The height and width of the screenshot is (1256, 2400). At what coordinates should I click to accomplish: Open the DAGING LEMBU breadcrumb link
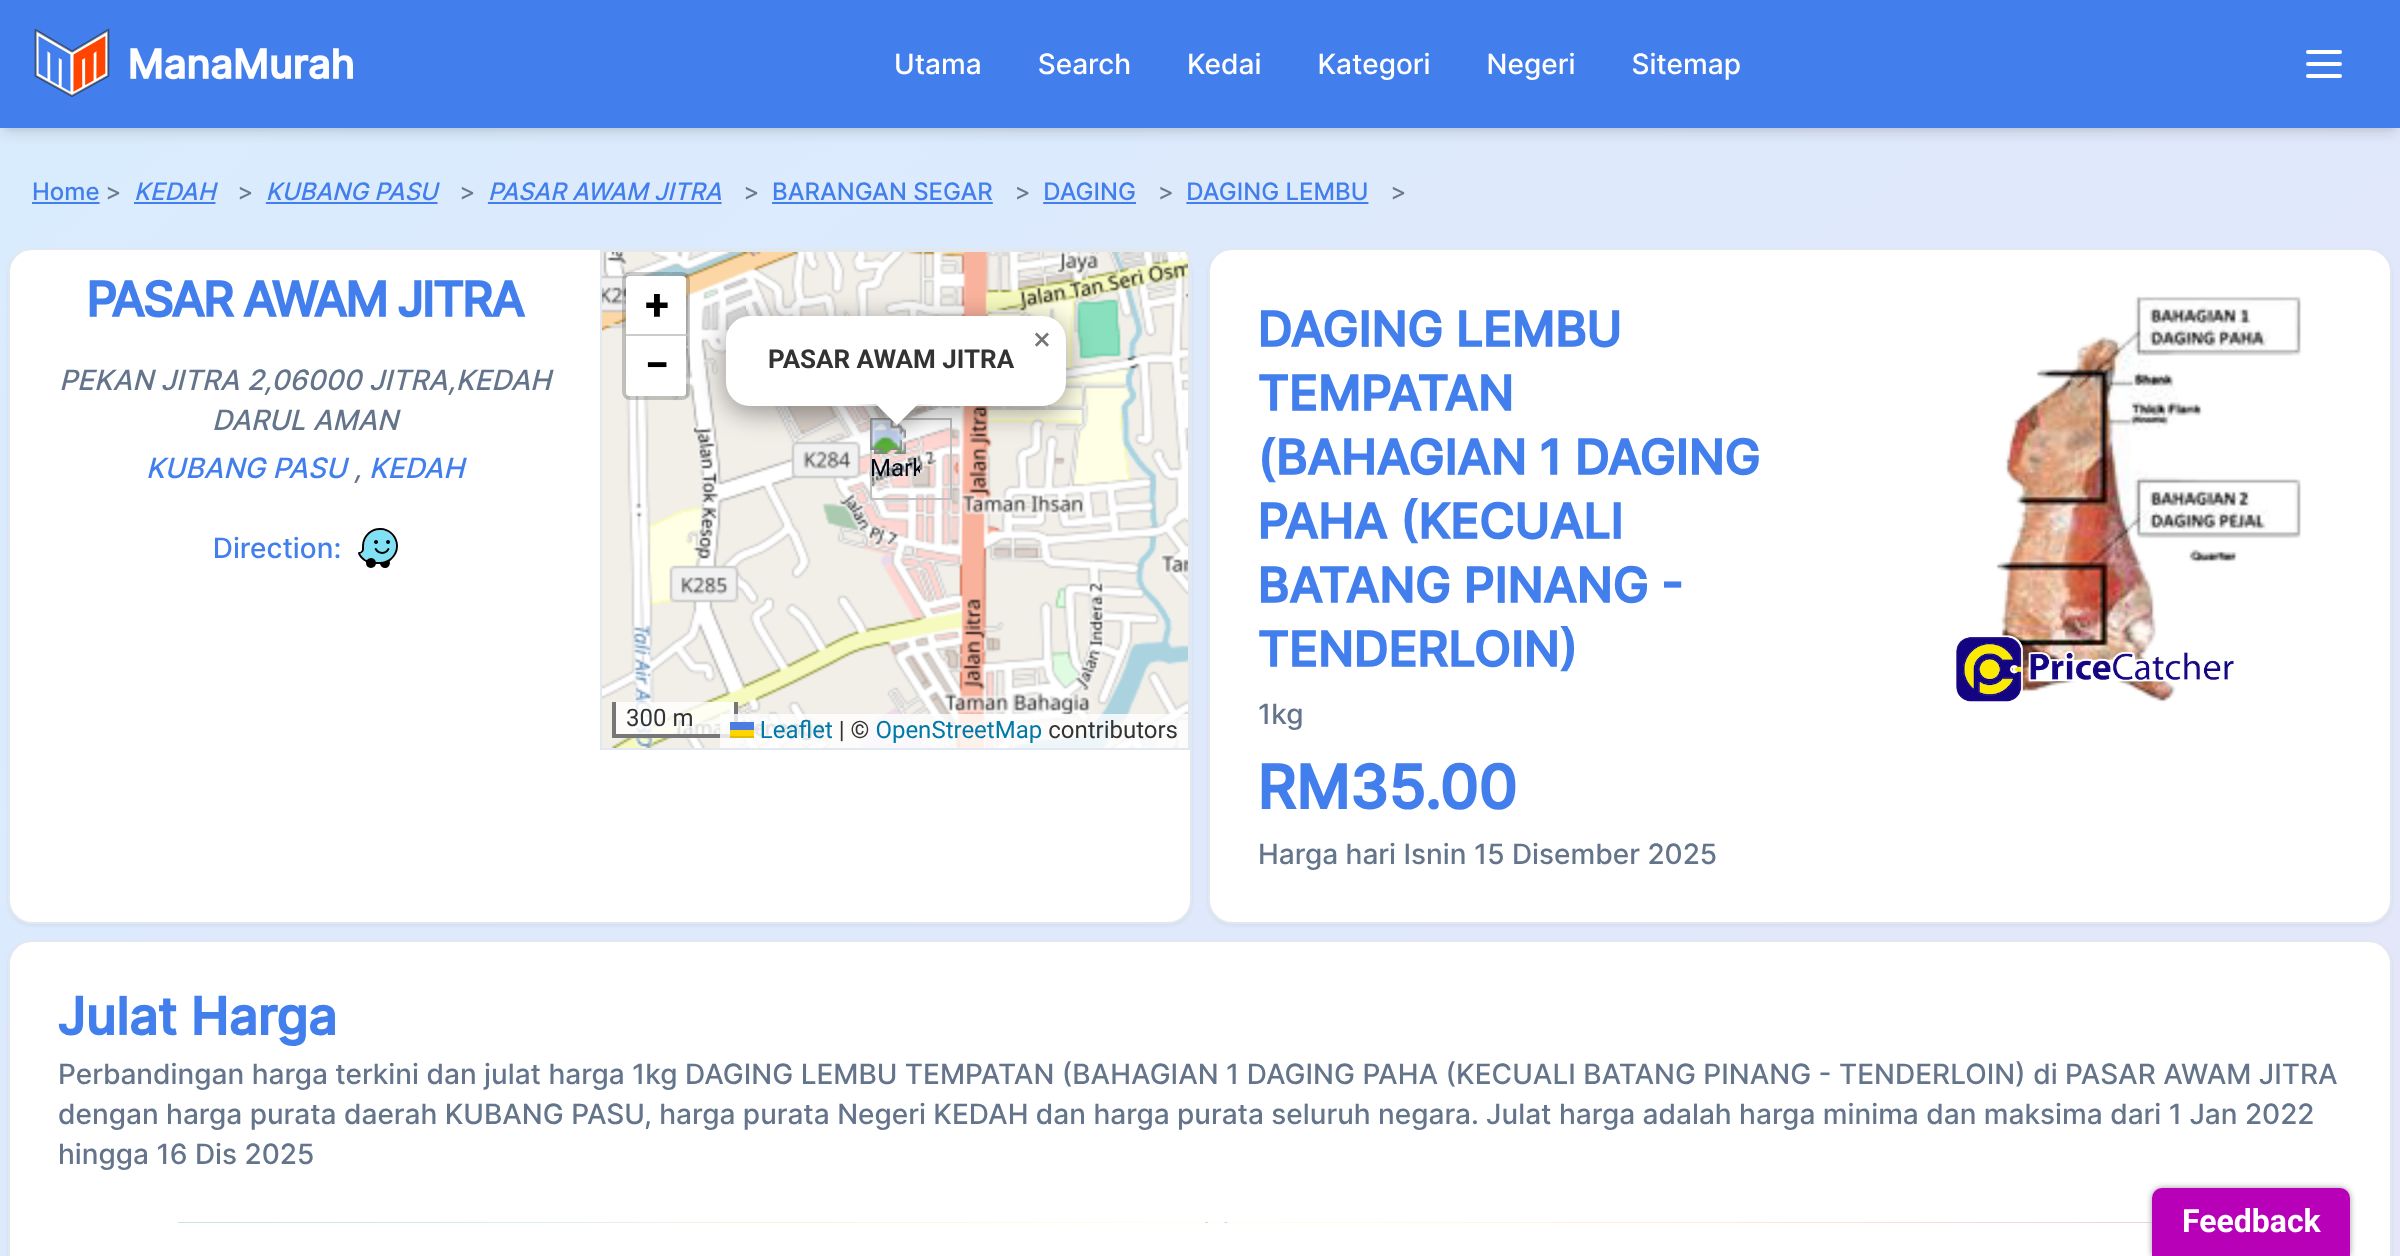pos(1276,191)
